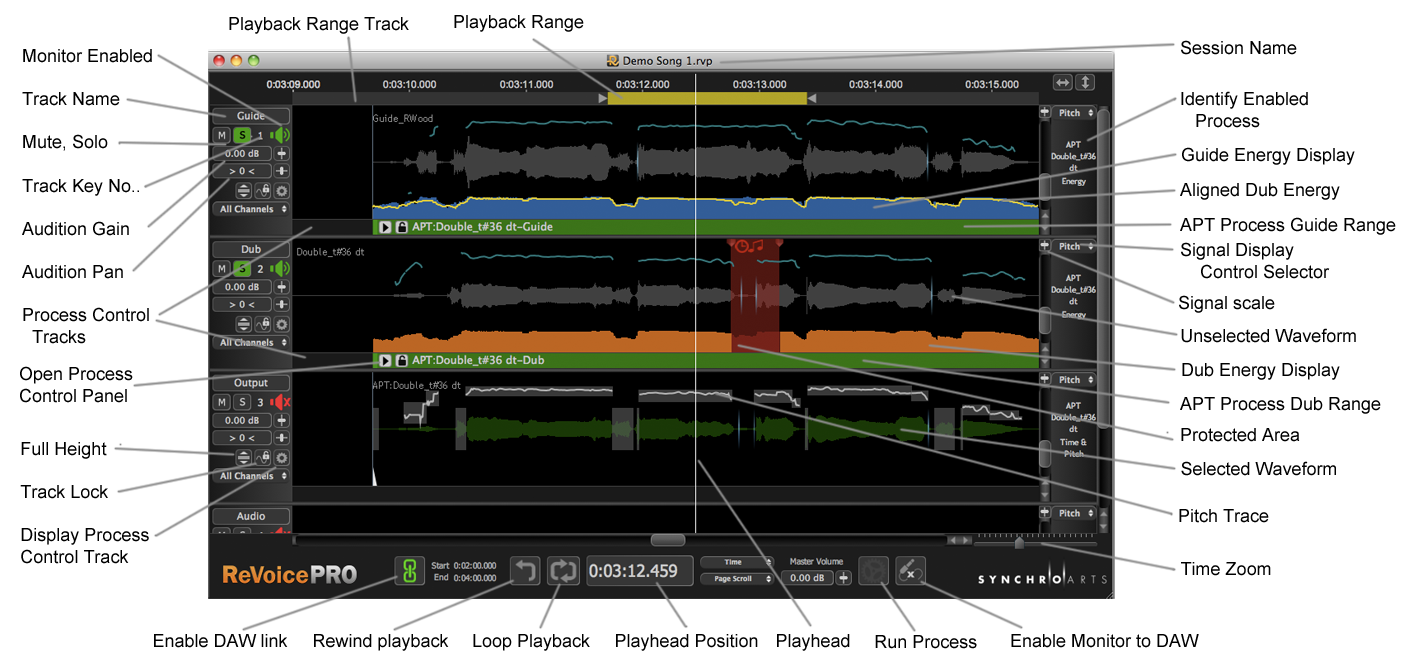Toggle Solo on the Dub track
Viewport: 1421px width, 671px height.
click(x=241, y=268)
